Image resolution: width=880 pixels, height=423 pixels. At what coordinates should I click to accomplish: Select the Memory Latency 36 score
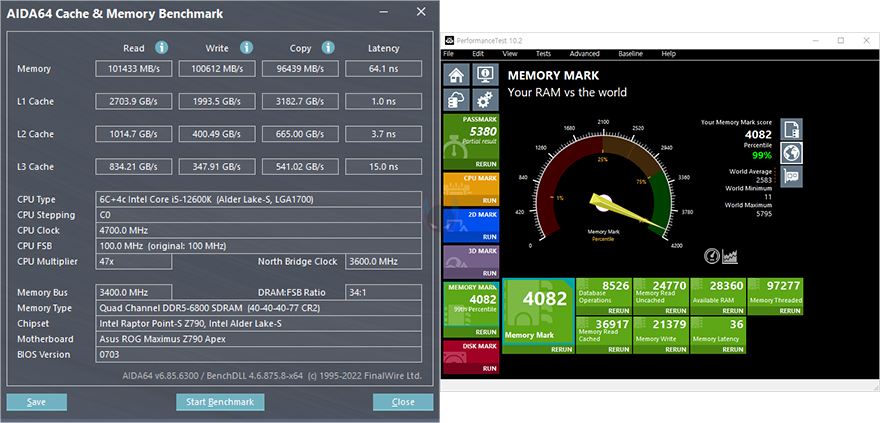click(736, 324)
